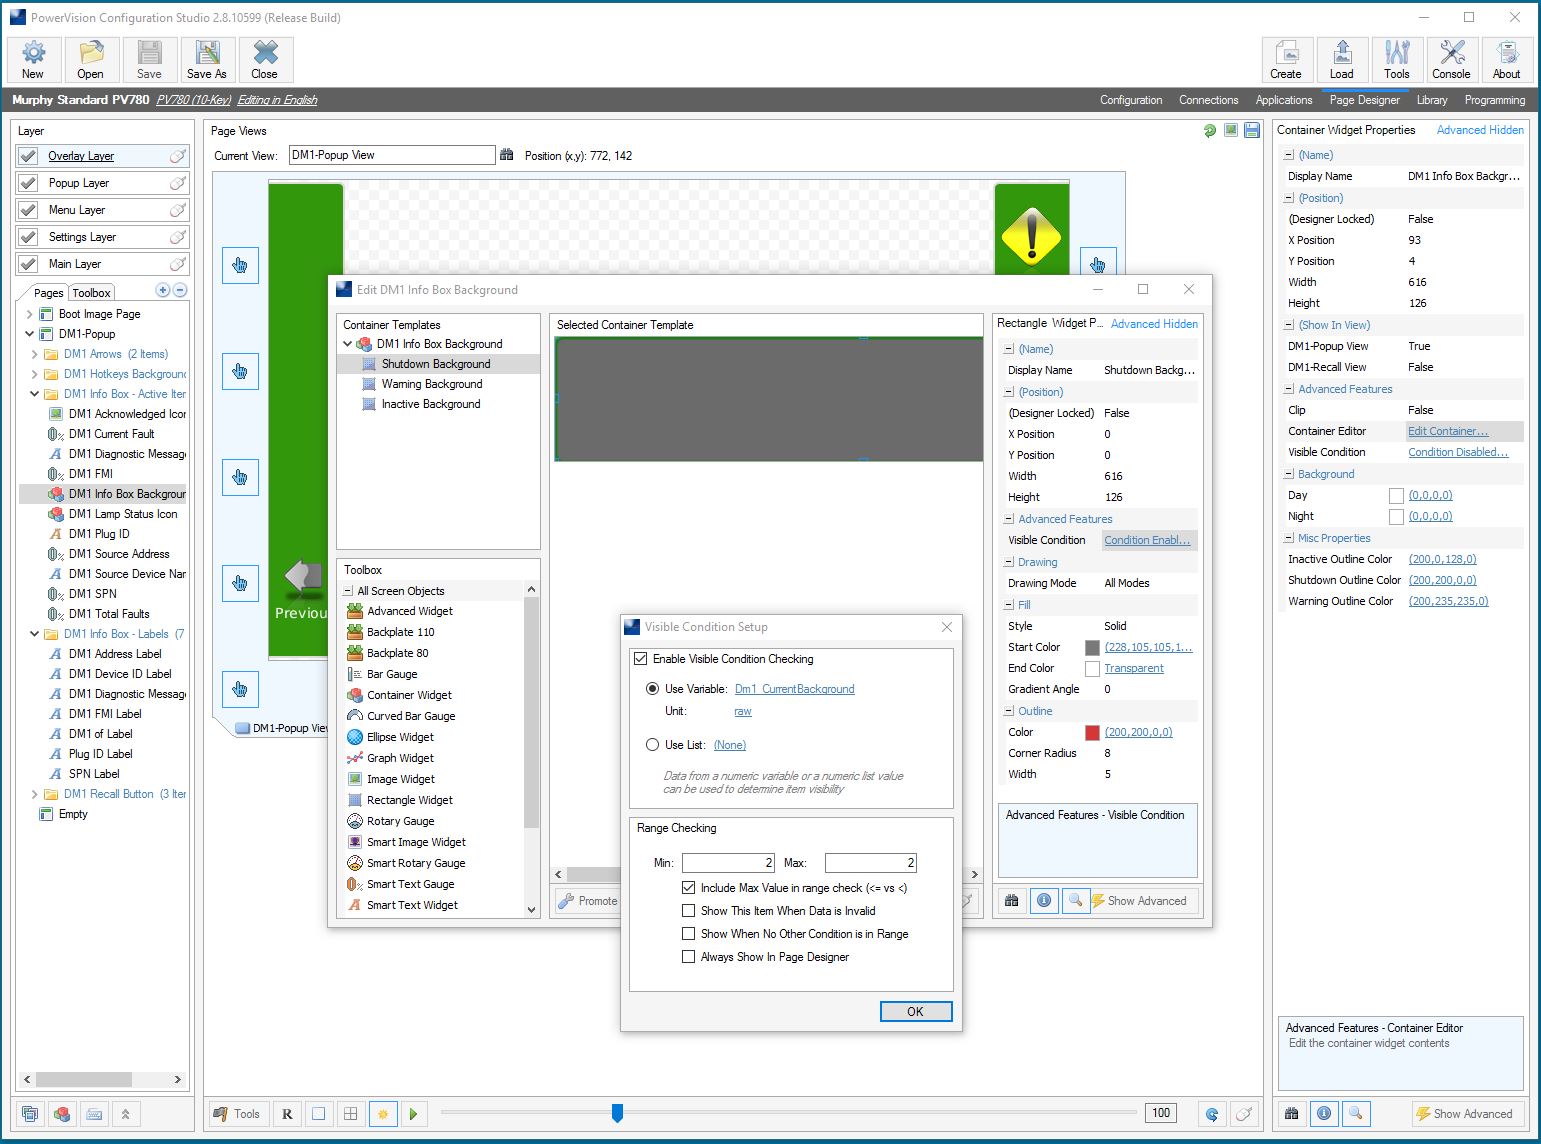1541x1144 pixels.
Task: Click the Save As toolbar icon
Action: tap(207, 60)
